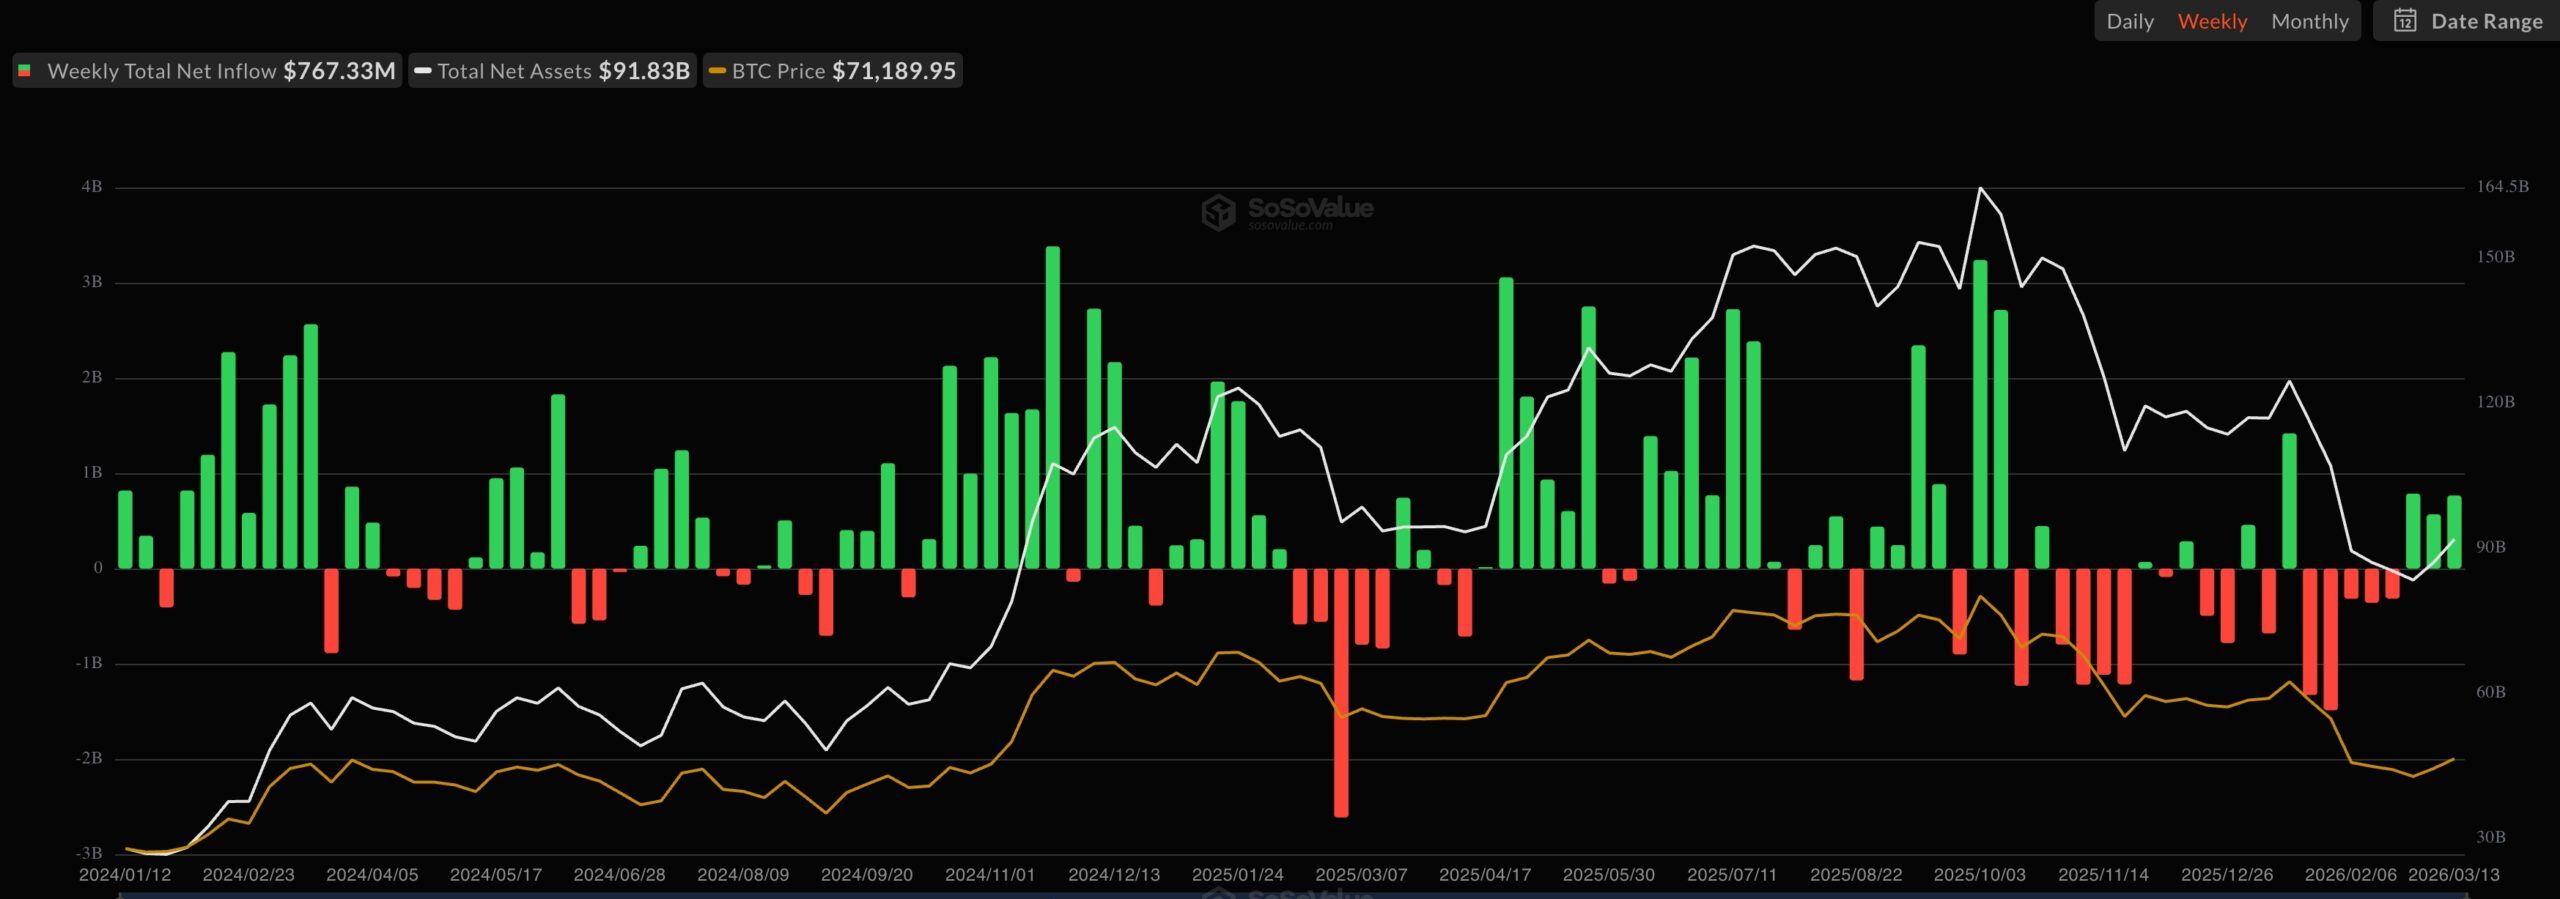
Task: Click the 2025/08/22 x-axis date label
Action: (1856, 875)
